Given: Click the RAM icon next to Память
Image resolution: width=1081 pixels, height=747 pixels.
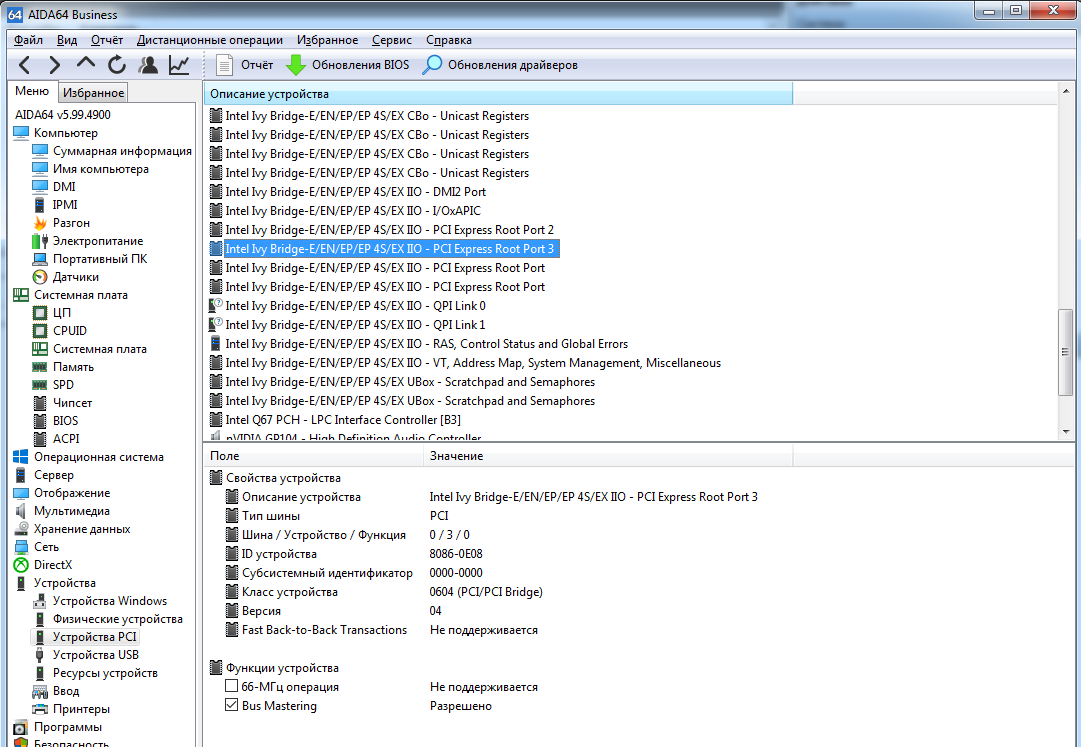Looking at the screenshot, I should pos(40,367).
